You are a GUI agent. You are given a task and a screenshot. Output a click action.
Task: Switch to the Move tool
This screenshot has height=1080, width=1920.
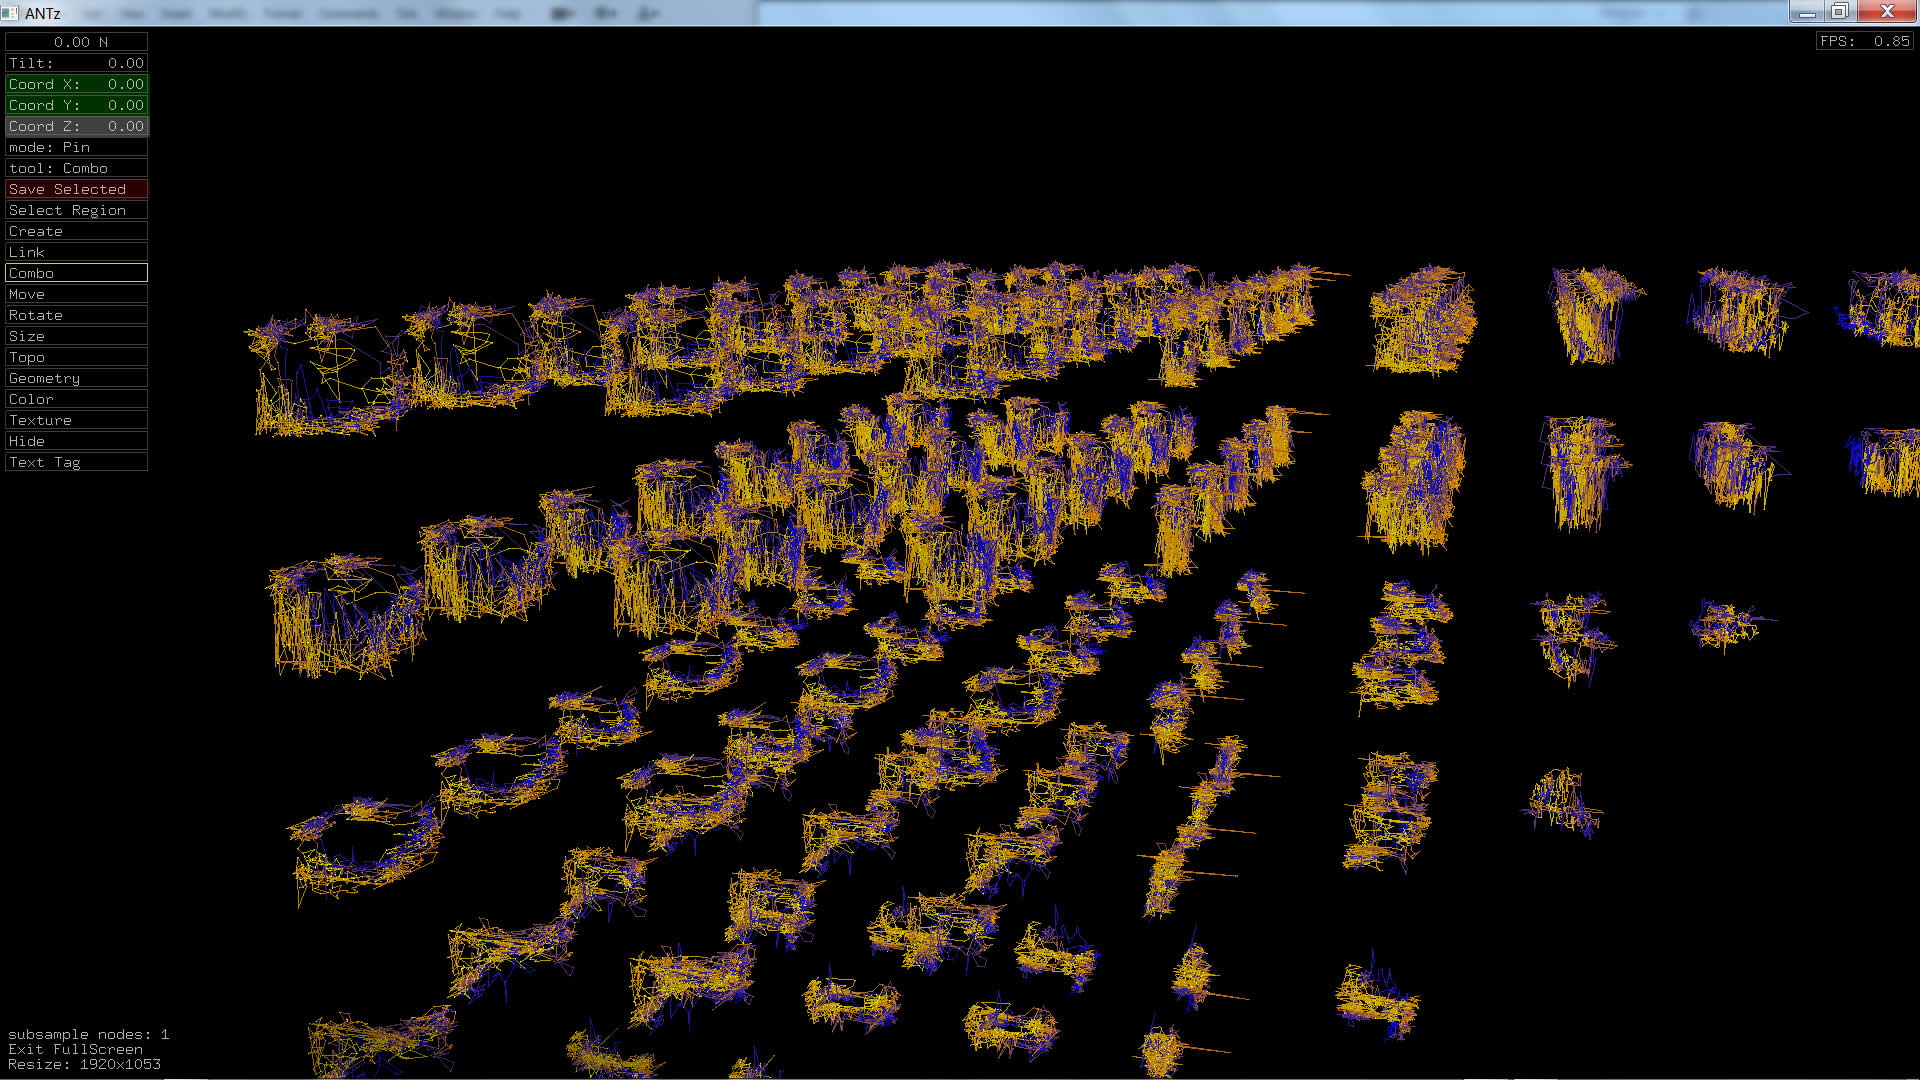76,294
